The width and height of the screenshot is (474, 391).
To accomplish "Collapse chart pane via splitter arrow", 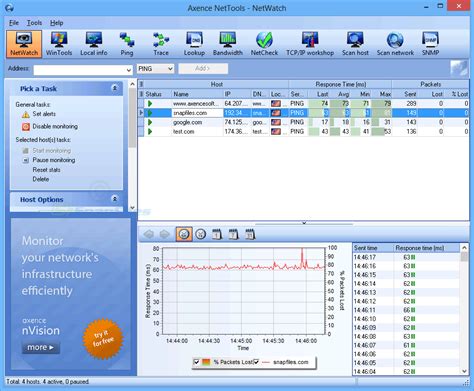I will 304,223.
